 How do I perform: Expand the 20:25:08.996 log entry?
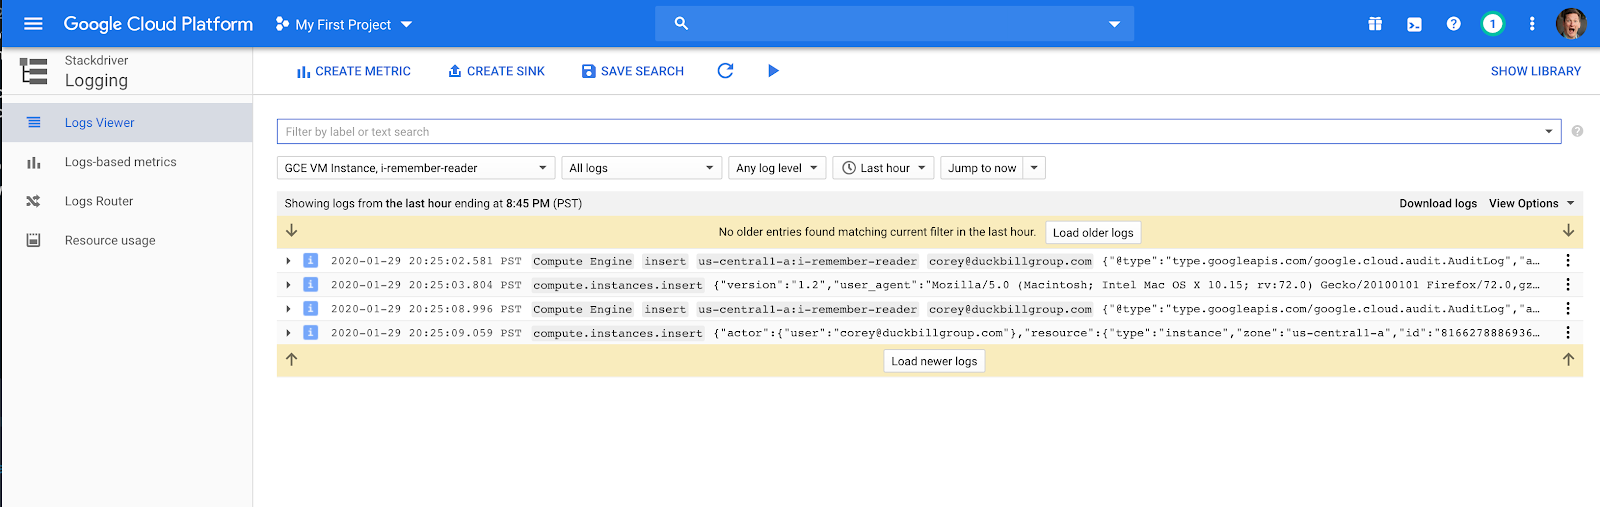click(288, 309)
